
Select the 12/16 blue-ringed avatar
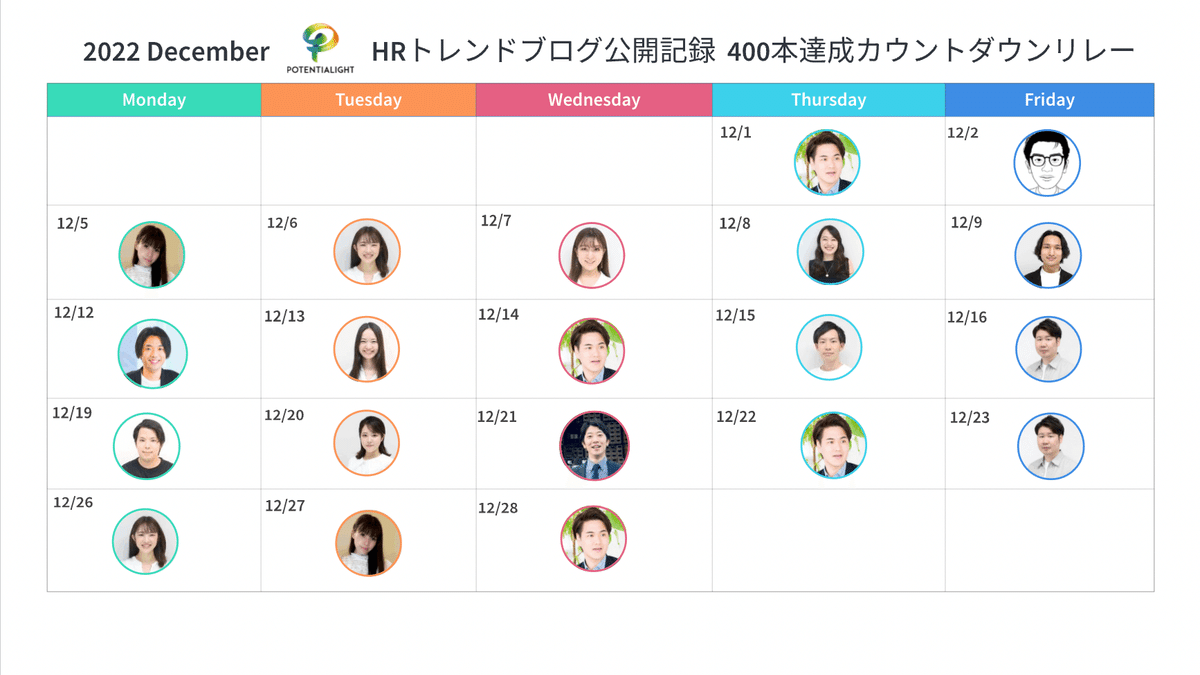point(1048,349)
